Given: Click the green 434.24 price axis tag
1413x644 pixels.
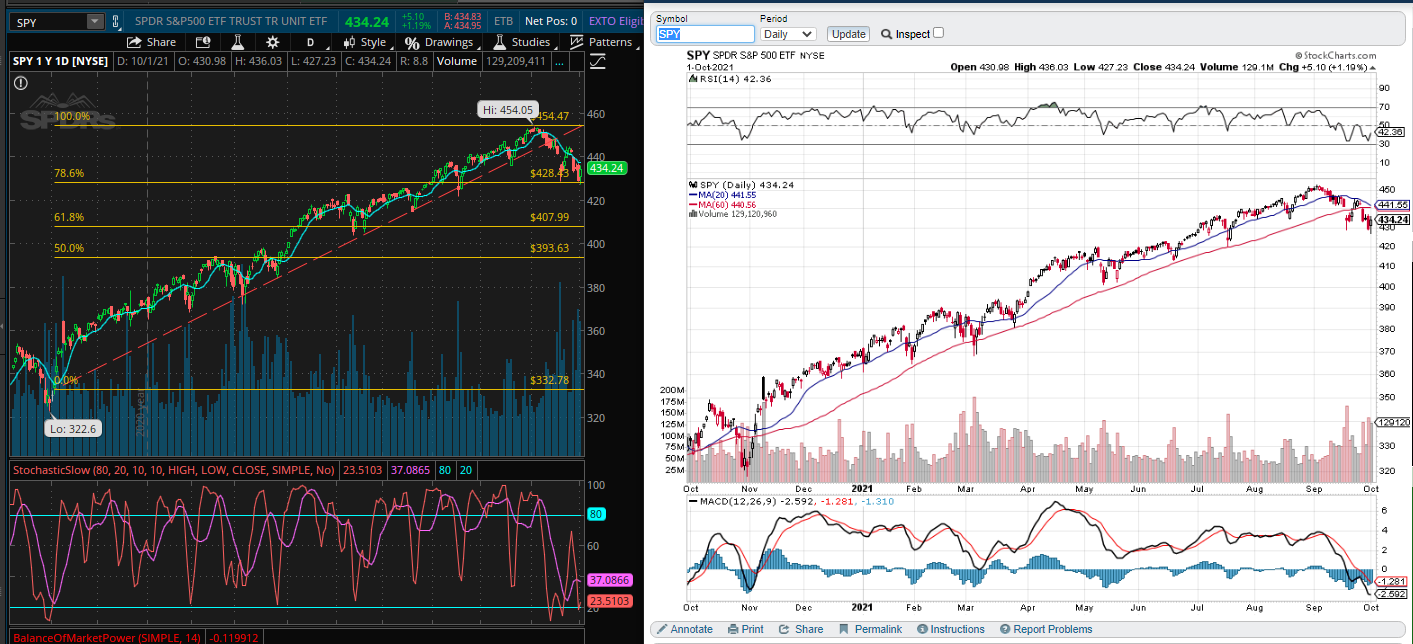Looking at the screenshot, I should tap(608, 168).
